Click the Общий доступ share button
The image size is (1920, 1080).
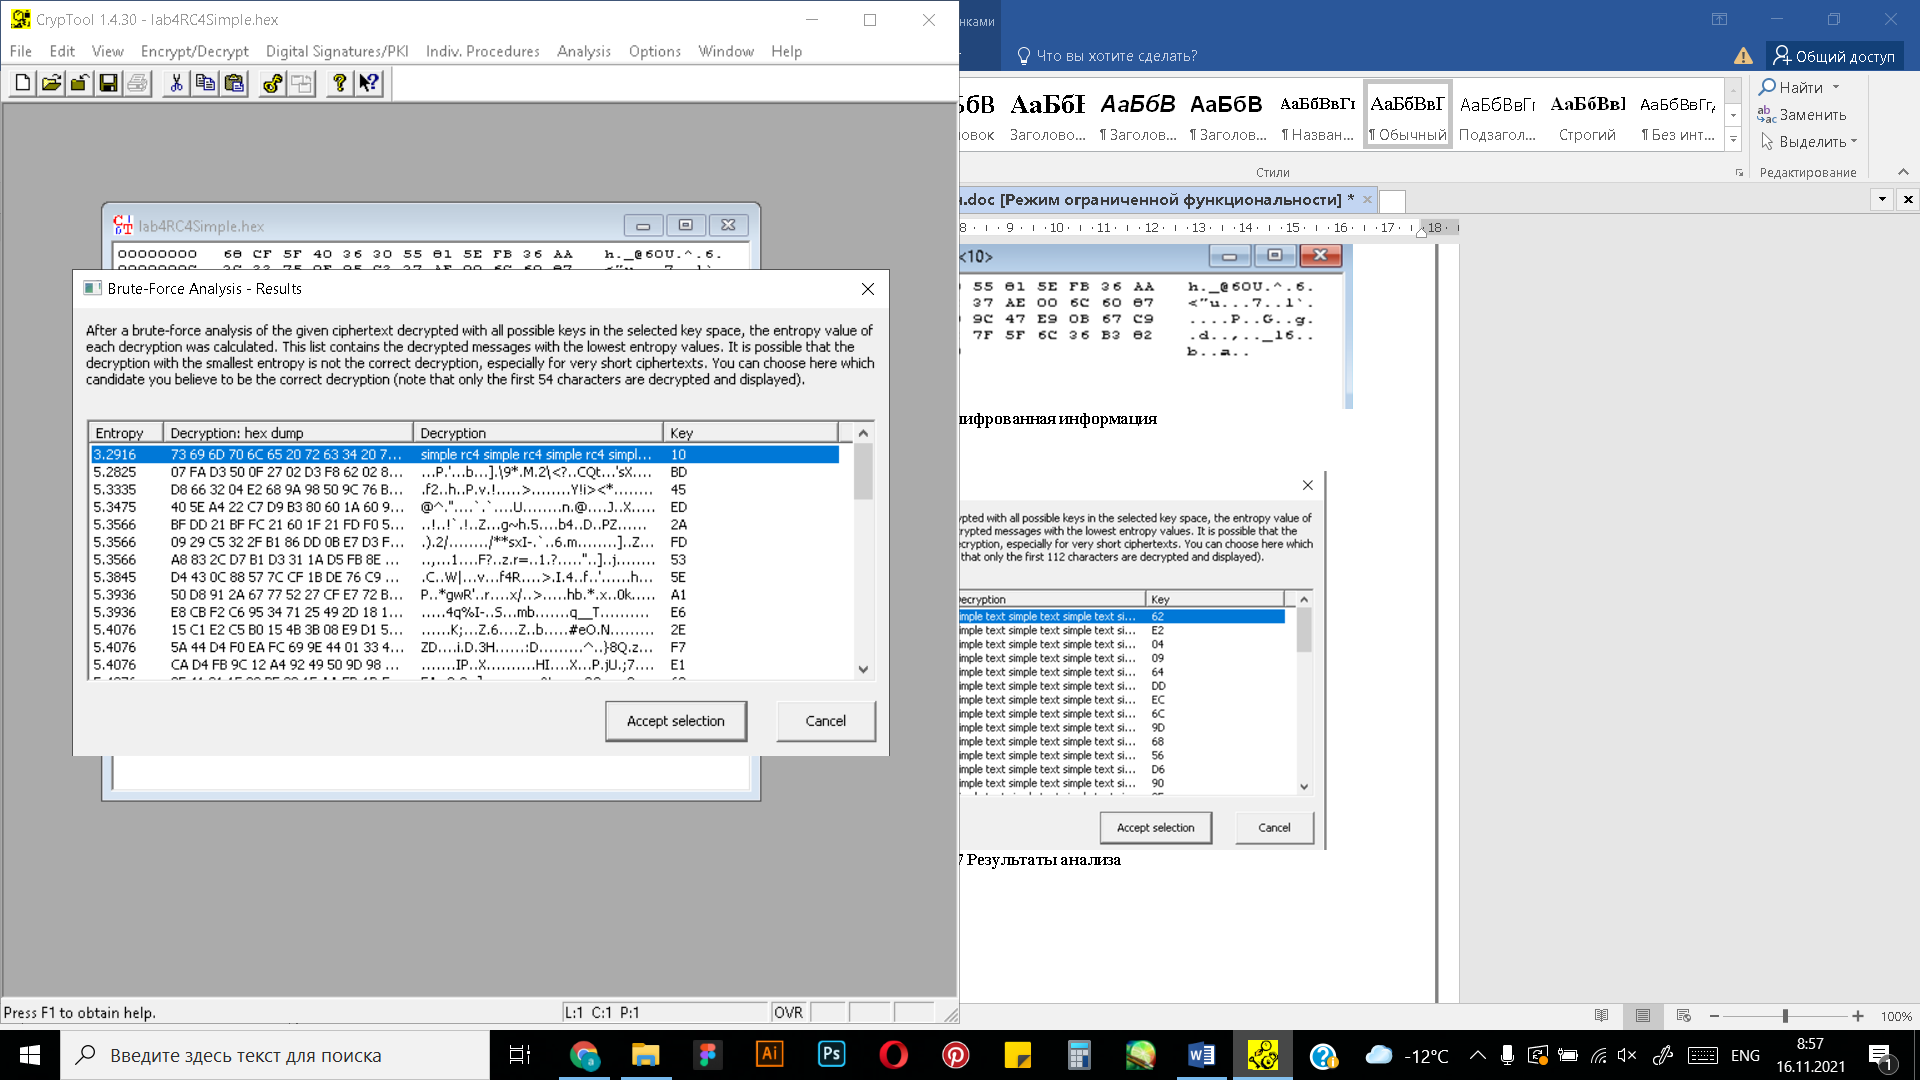[x=1835, y=56]
